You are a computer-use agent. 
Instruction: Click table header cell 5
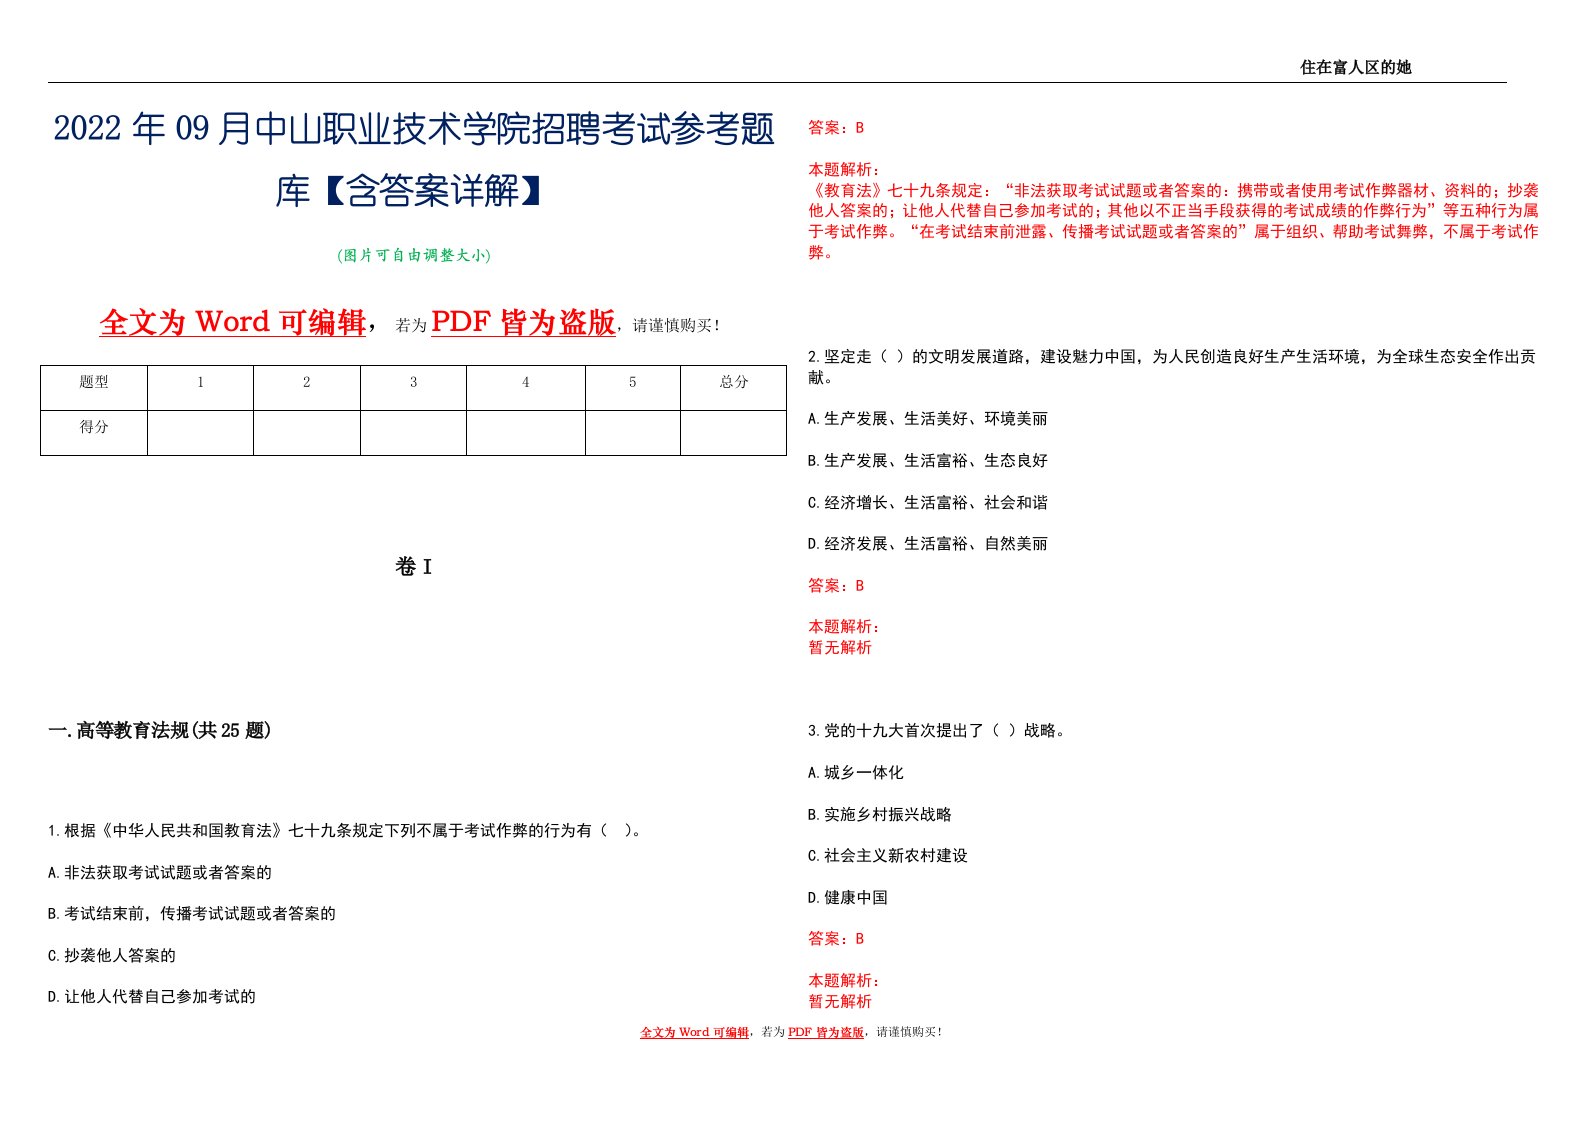(x=632, y=388)
